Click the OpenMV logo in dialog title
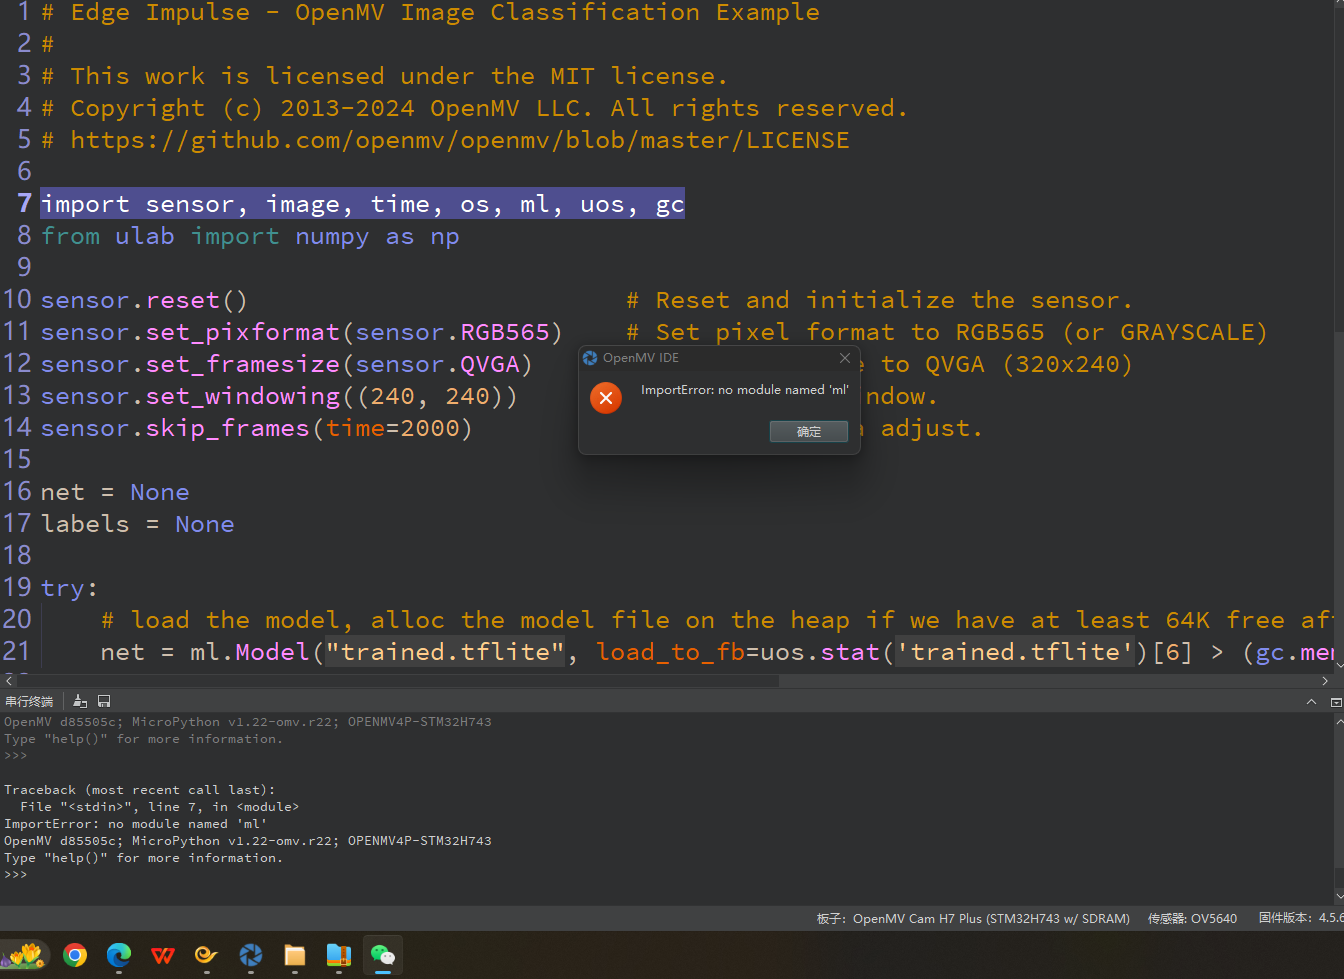1344x979 pixels. coord(590,358)
